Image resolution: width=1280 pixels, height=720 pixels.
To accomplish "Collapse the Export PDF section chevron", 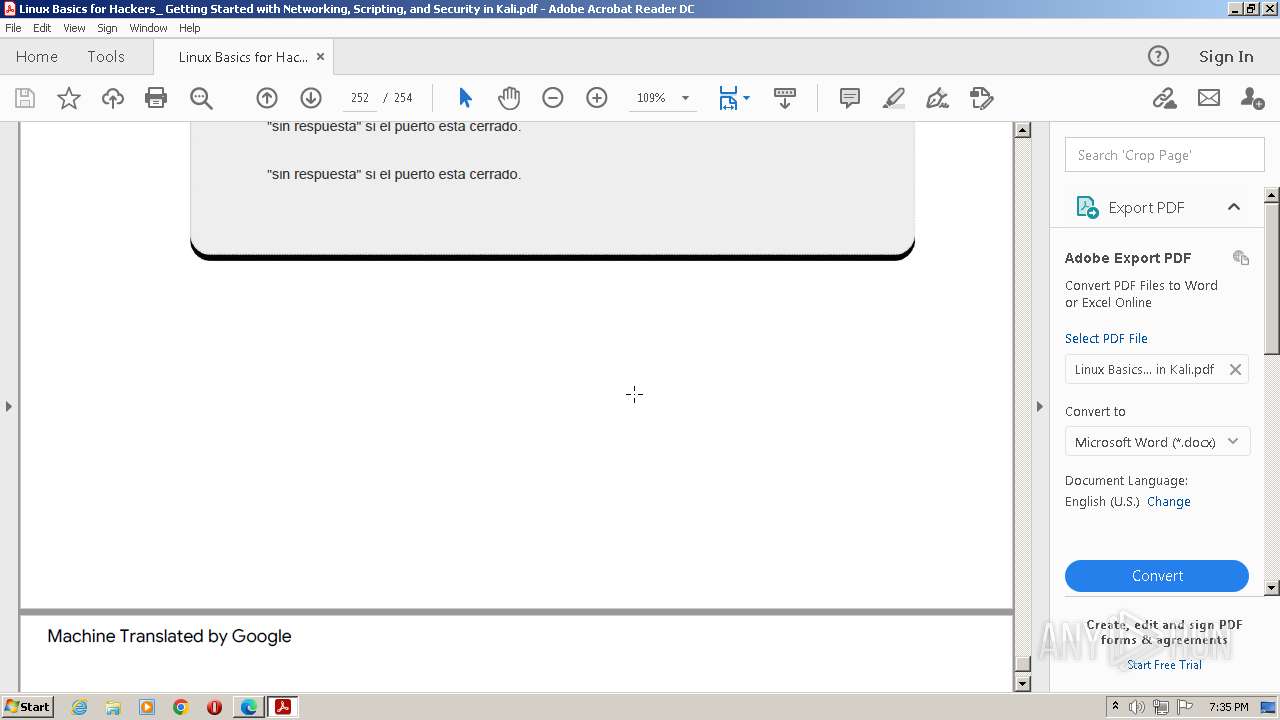I will tap(1234, 207).
